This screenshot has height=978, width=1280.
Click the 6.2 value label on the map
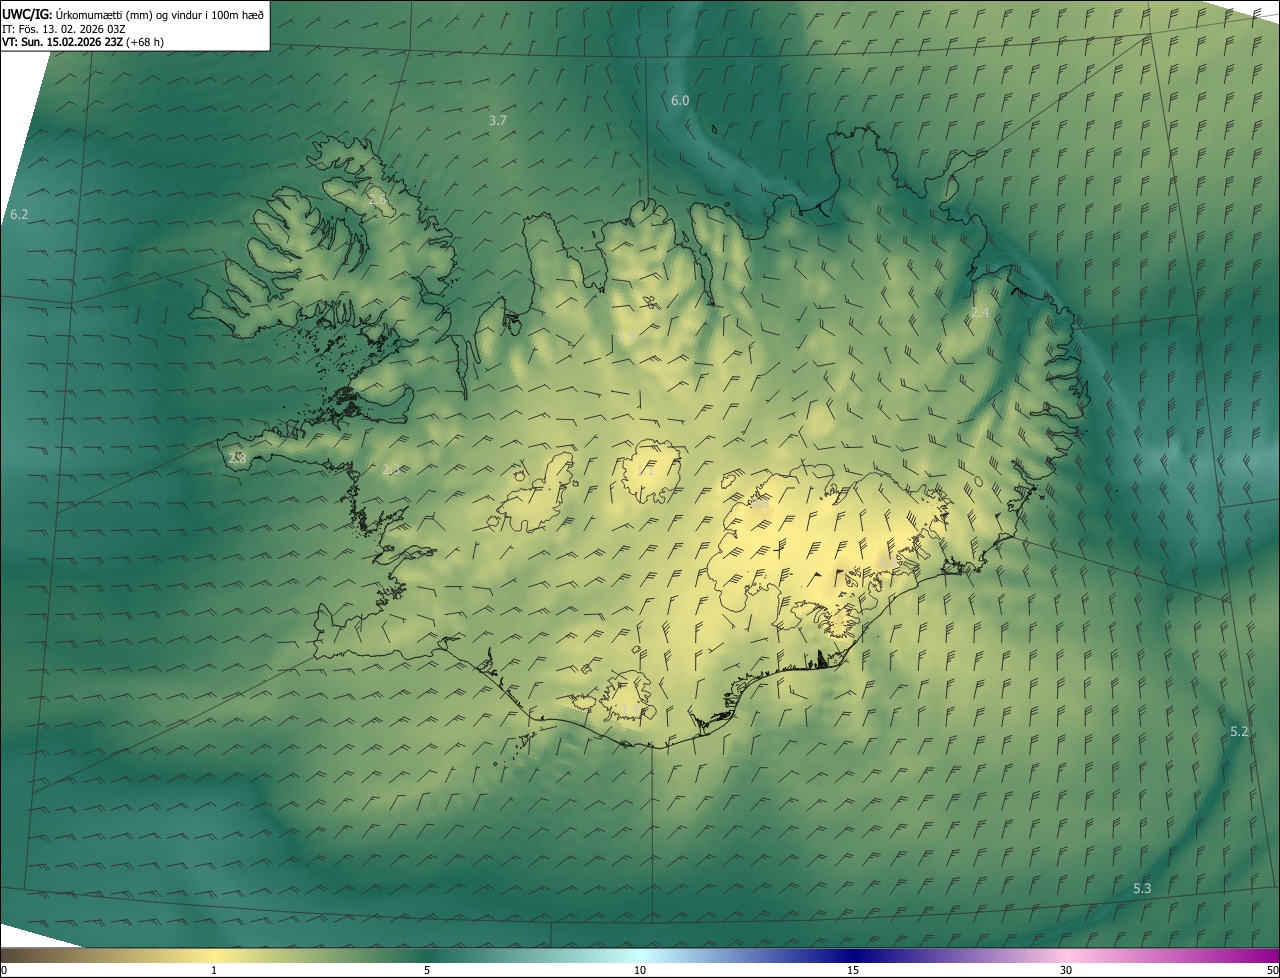19,214
